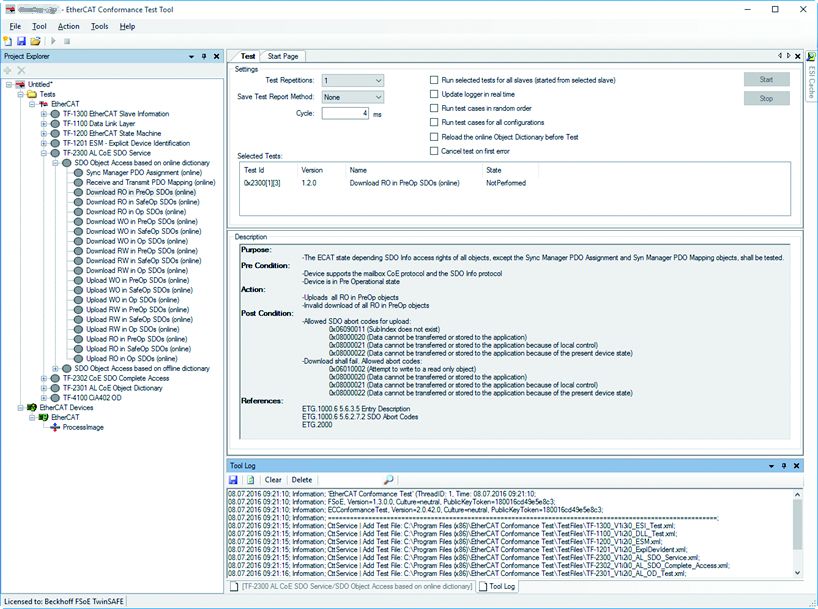Save the log with the Tool Log save icon

click(x=235, y=479)
